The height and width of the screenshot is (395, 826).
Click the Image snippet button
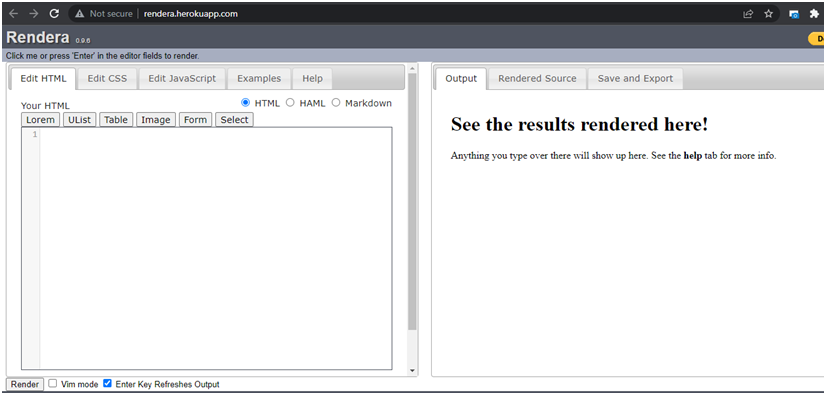(x=156, y=120)
